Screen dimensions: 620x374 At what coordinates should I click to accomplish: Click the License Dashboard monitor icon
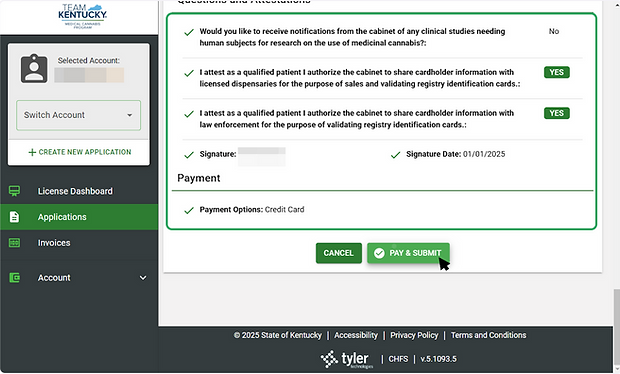(x=15, y=191)
